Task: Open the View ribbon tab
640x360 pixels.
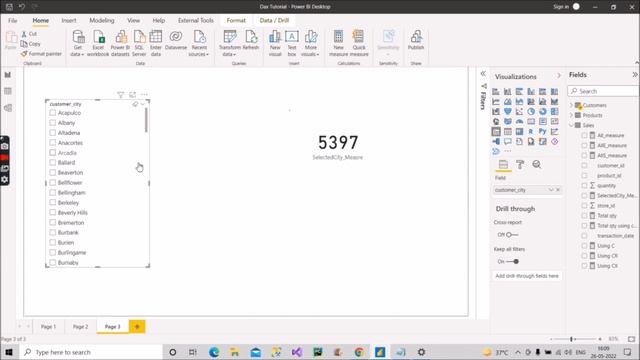Action: [x=133, y=20]
